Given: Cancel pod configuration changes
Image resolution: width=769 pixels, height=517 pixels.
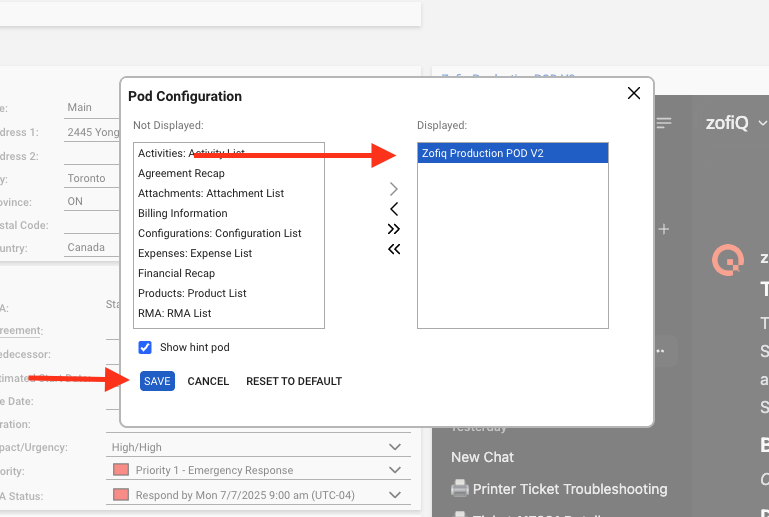Looking at the screenshot, I should pos(208,381).
